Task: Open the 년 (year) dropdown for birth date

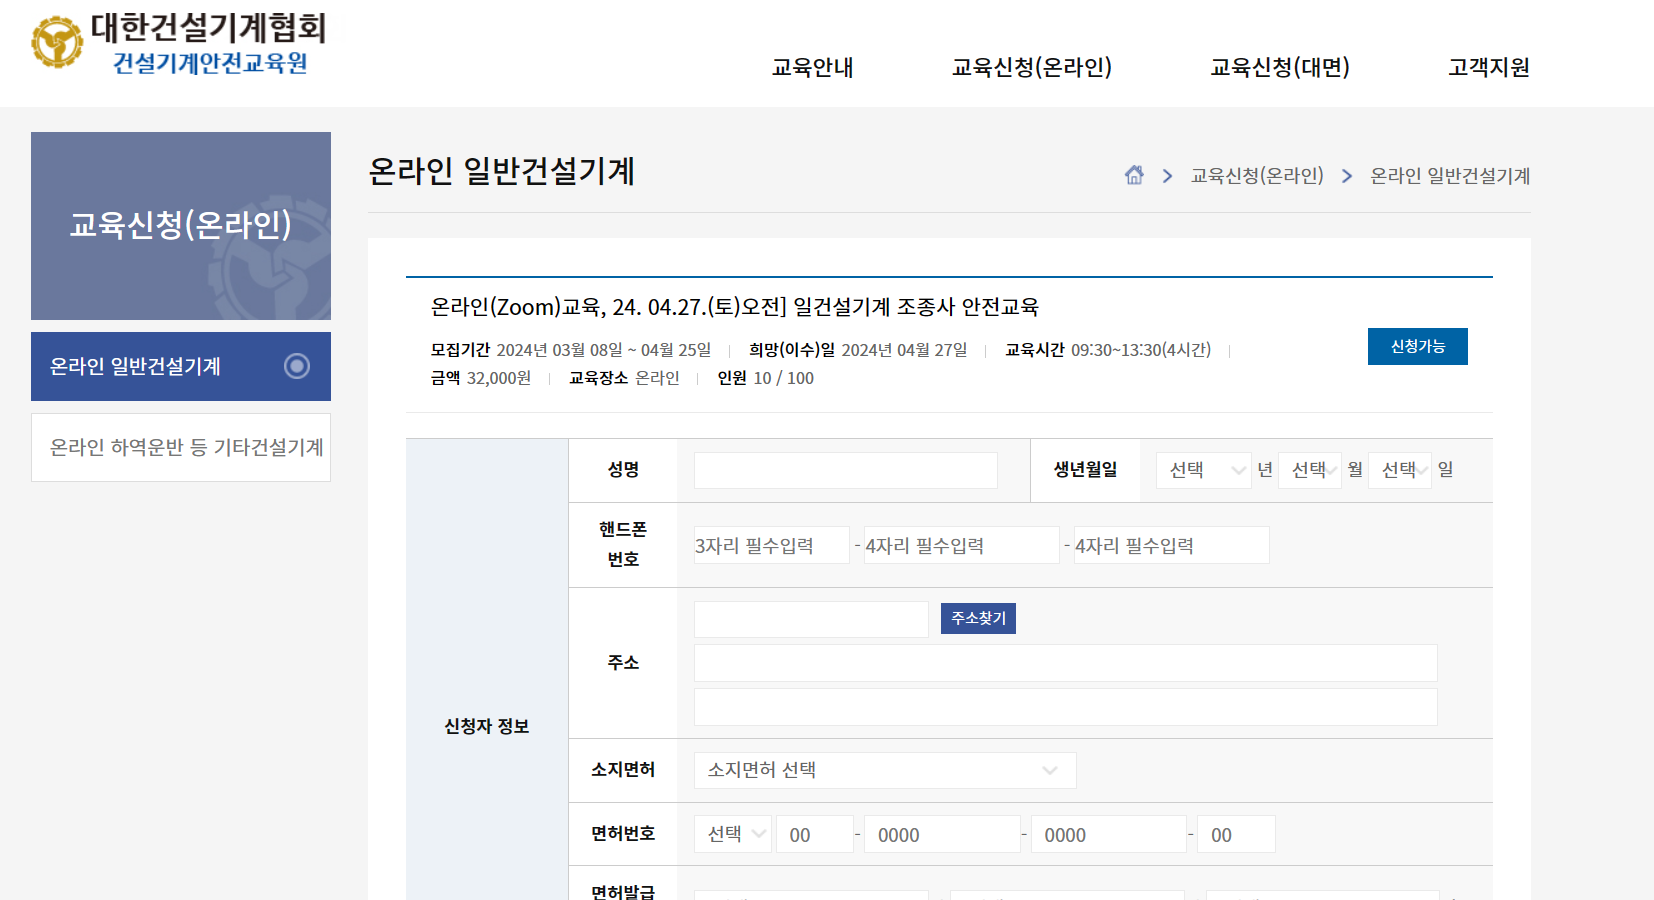Action: tap(1203, 469)
